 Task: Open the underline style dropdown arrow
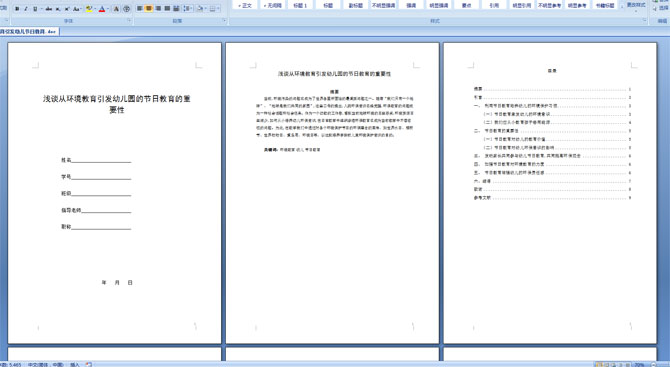41,9
